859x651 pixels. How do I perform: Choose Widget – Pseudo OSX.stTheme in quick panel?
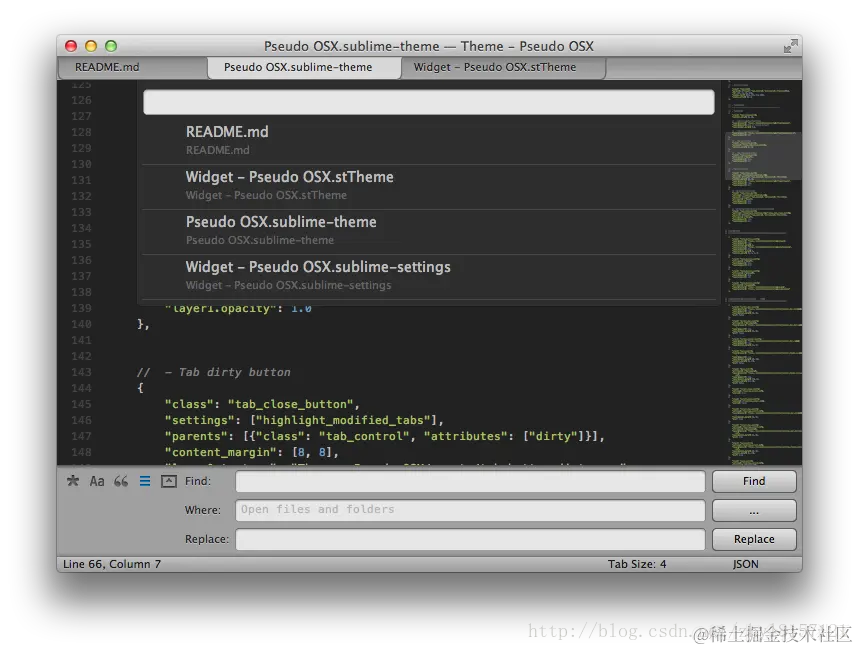tap(429, 186)
